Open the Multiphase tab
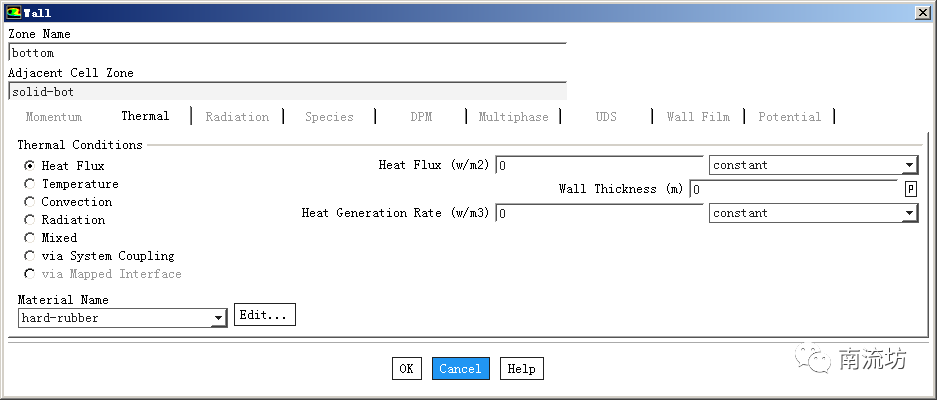This screenshot has height=400, width=937. pos(513,117)
